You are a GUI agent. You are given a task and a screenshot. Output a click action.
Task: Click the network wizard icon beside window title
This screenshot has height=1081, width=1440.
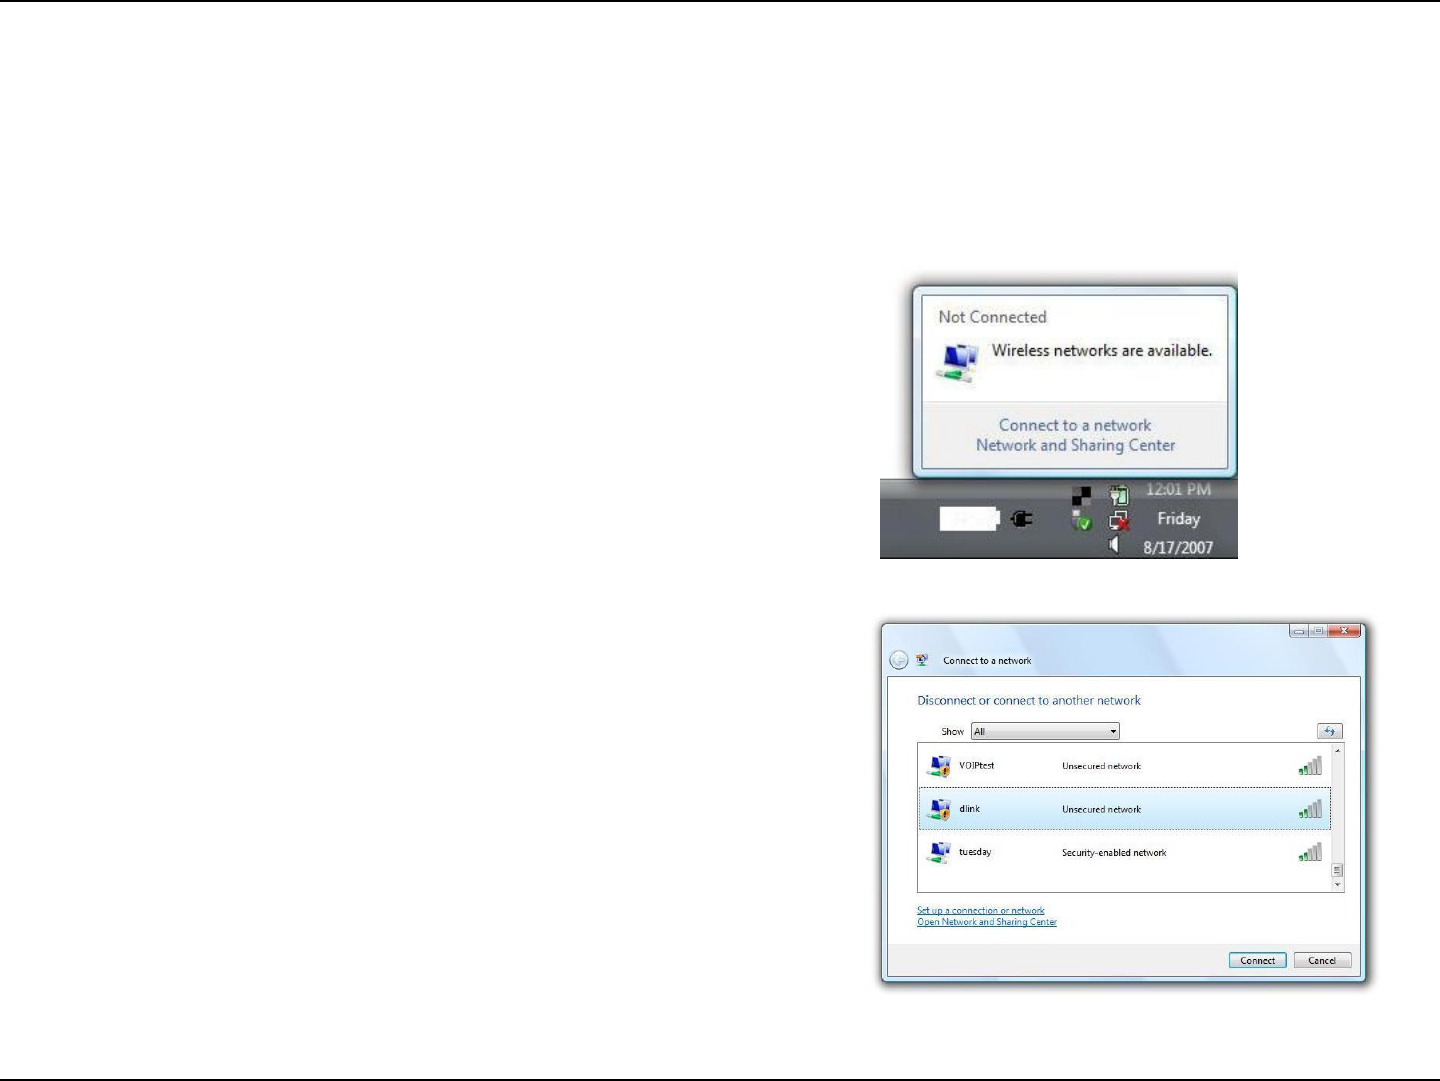point(922,660)
